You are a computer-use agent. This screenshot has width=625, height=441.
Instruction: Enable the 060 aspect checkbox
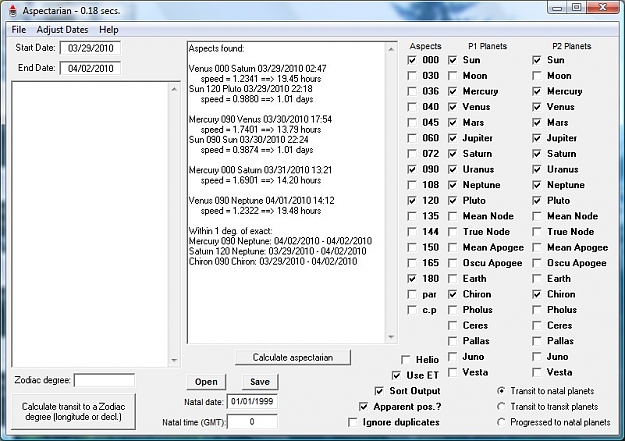click(412, 138)
